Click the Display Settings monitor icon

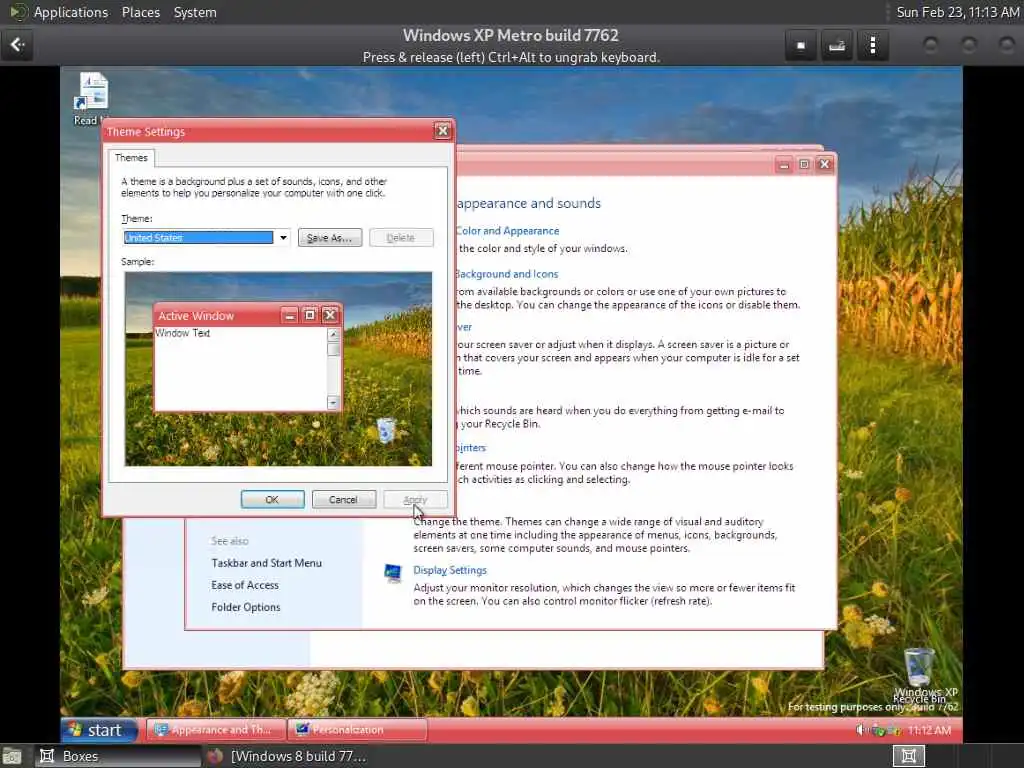click(392, 573)
